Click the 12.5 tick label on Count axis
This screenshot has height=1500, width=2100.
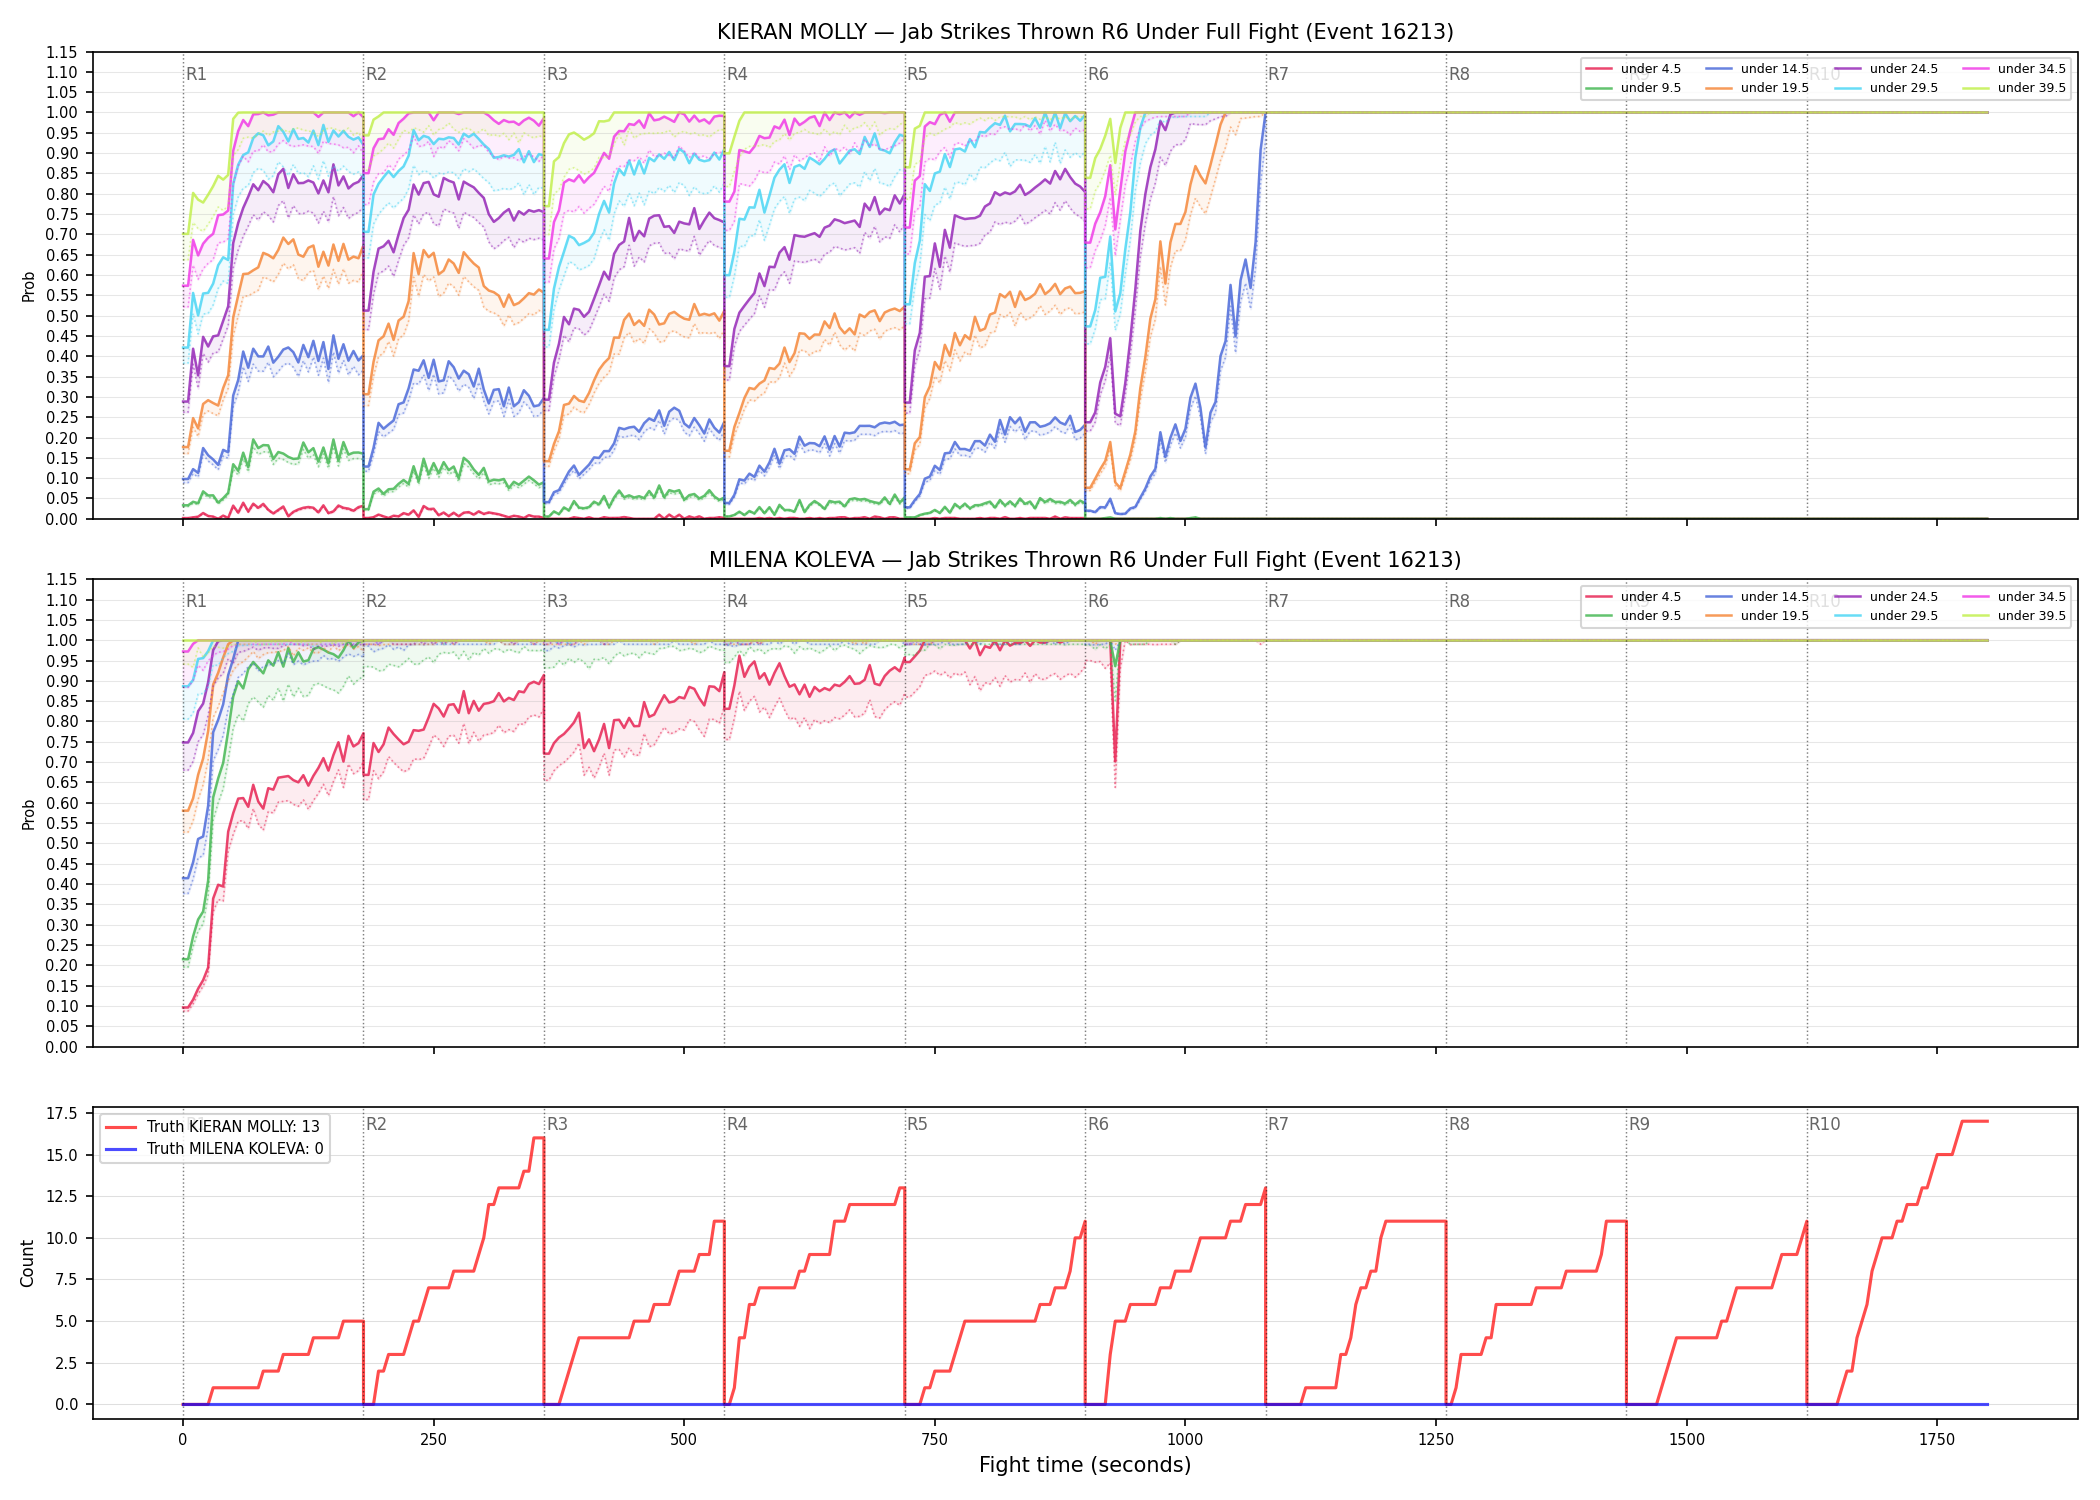(62, 1196)
